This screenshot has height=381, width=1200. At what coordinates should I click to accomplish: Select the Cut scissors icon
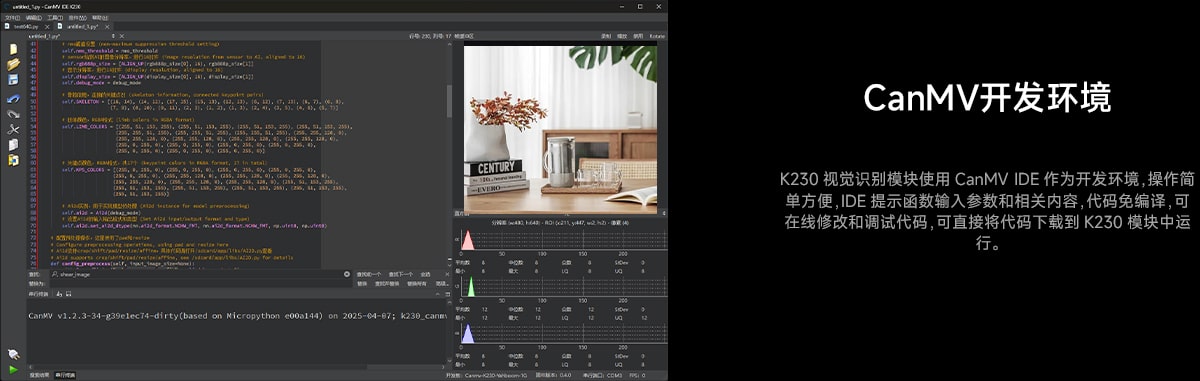13,130
